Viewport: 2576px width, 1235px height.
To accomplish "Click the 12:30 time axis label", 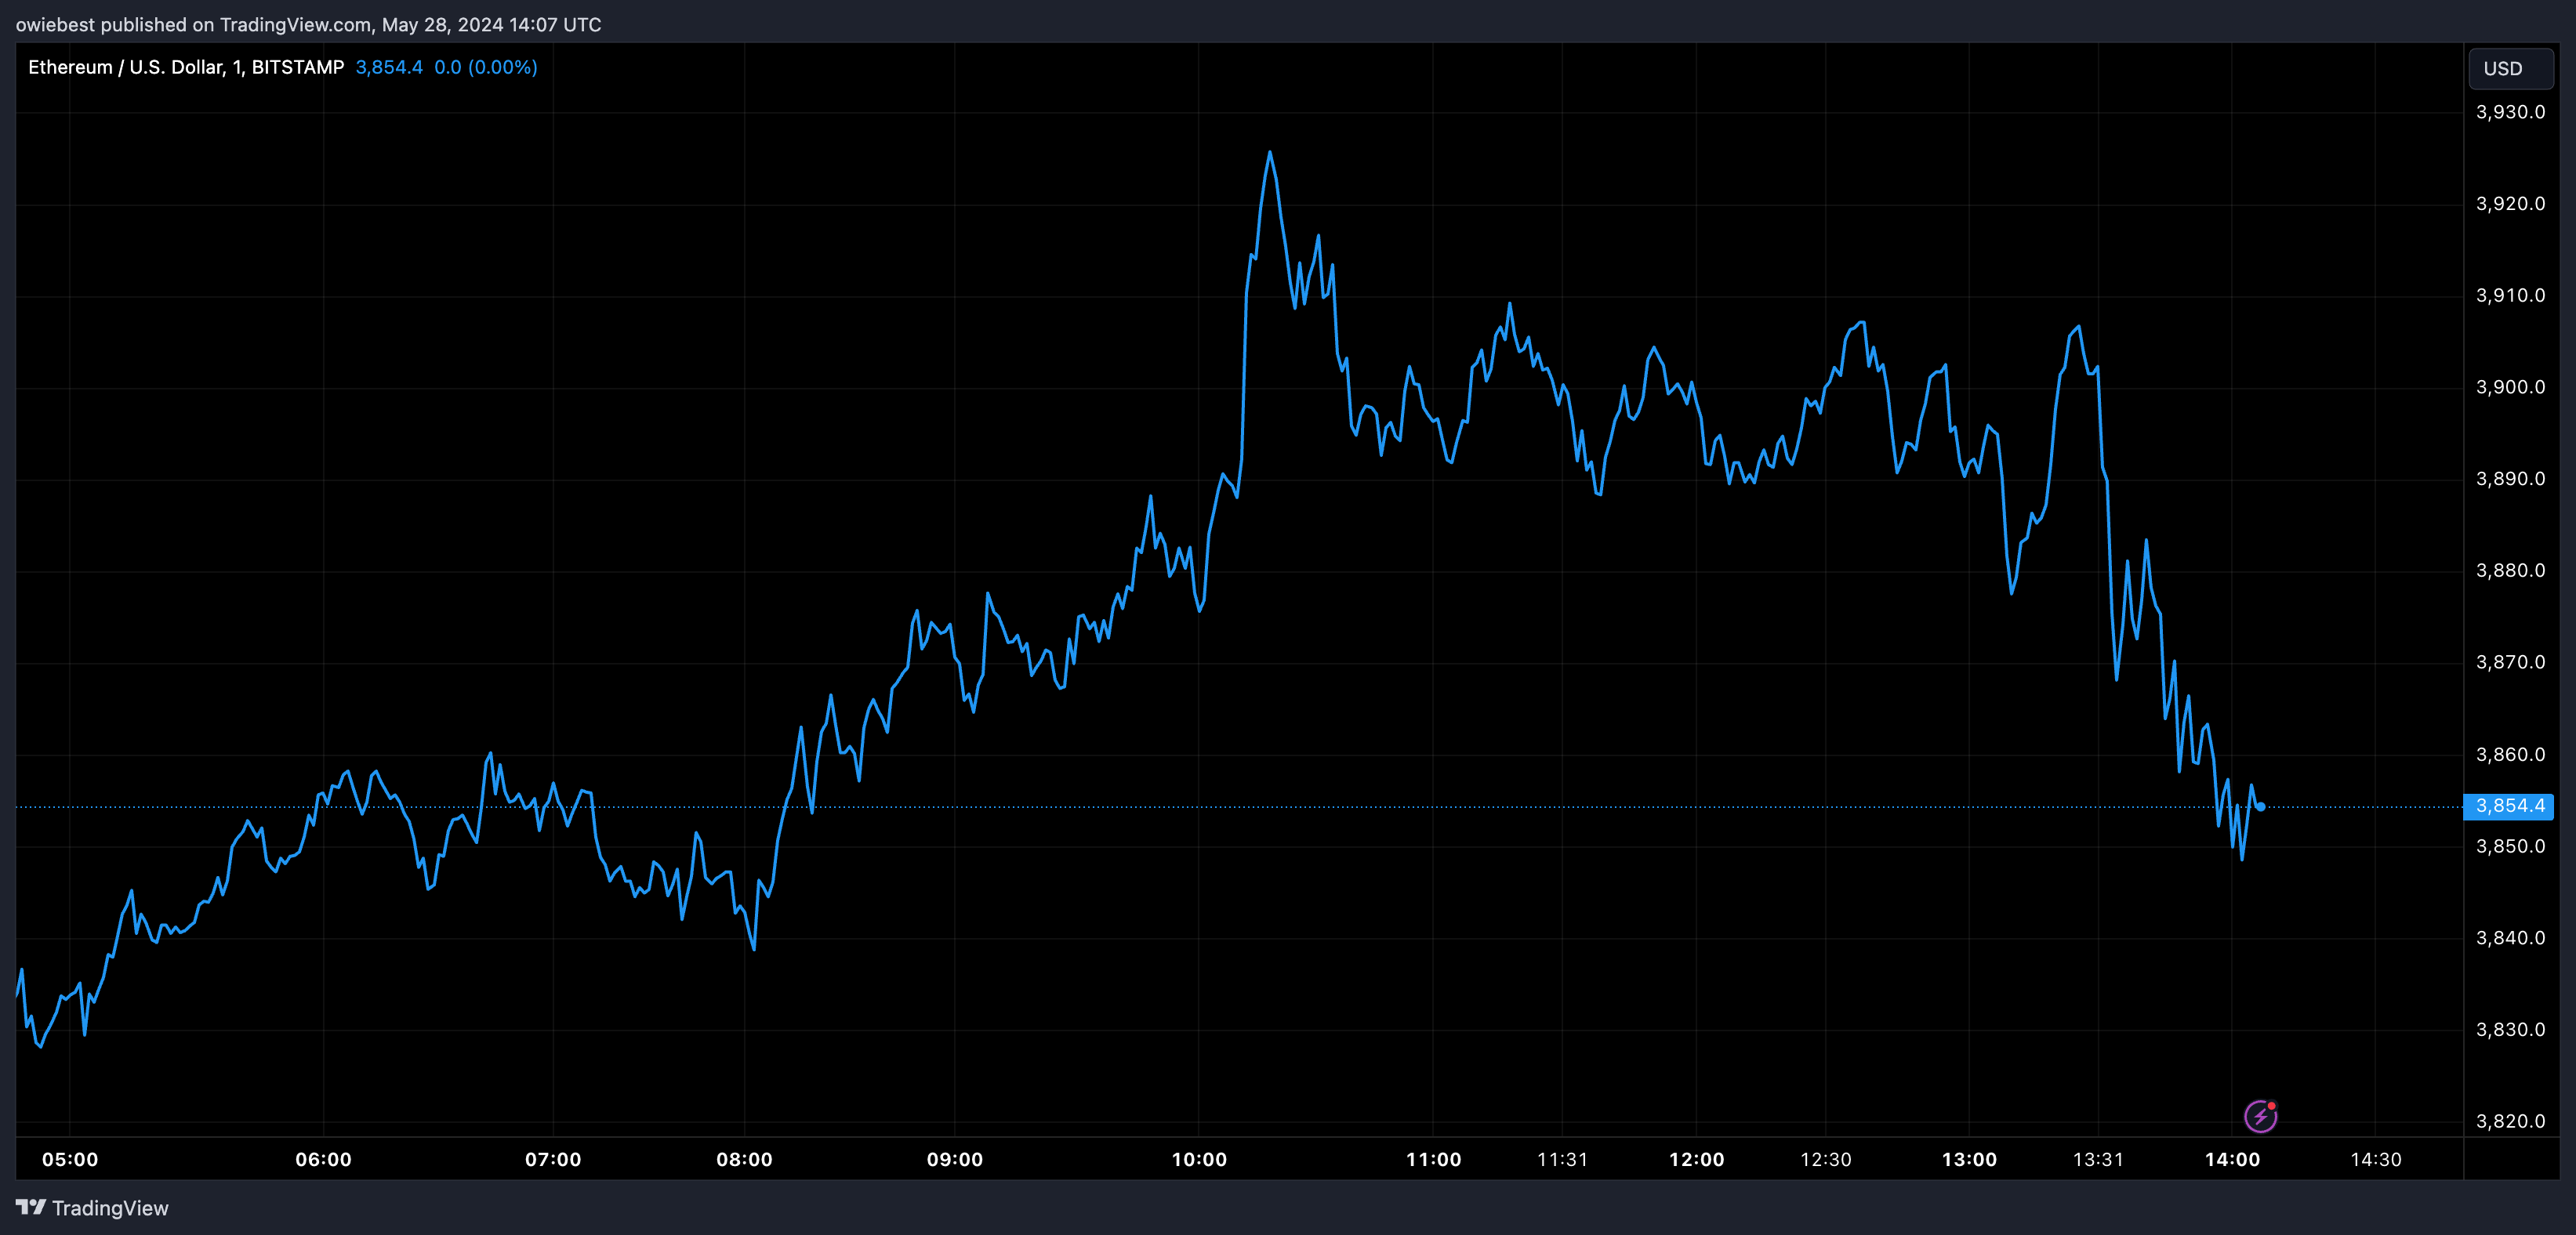I will coord(1826,1159).
